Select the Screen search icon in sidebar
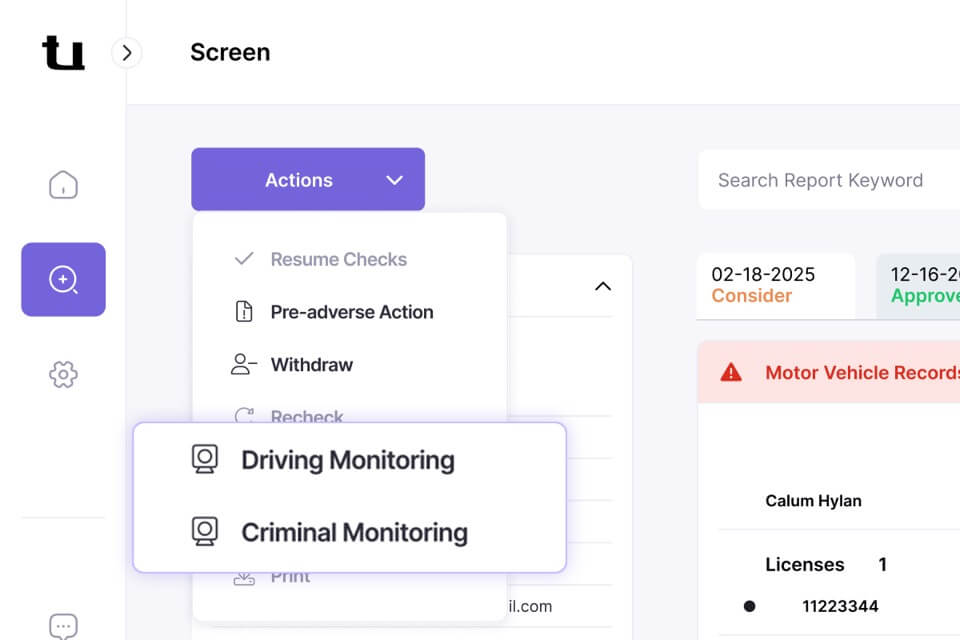Screen dimensions: 960x640 pos(63,280)
